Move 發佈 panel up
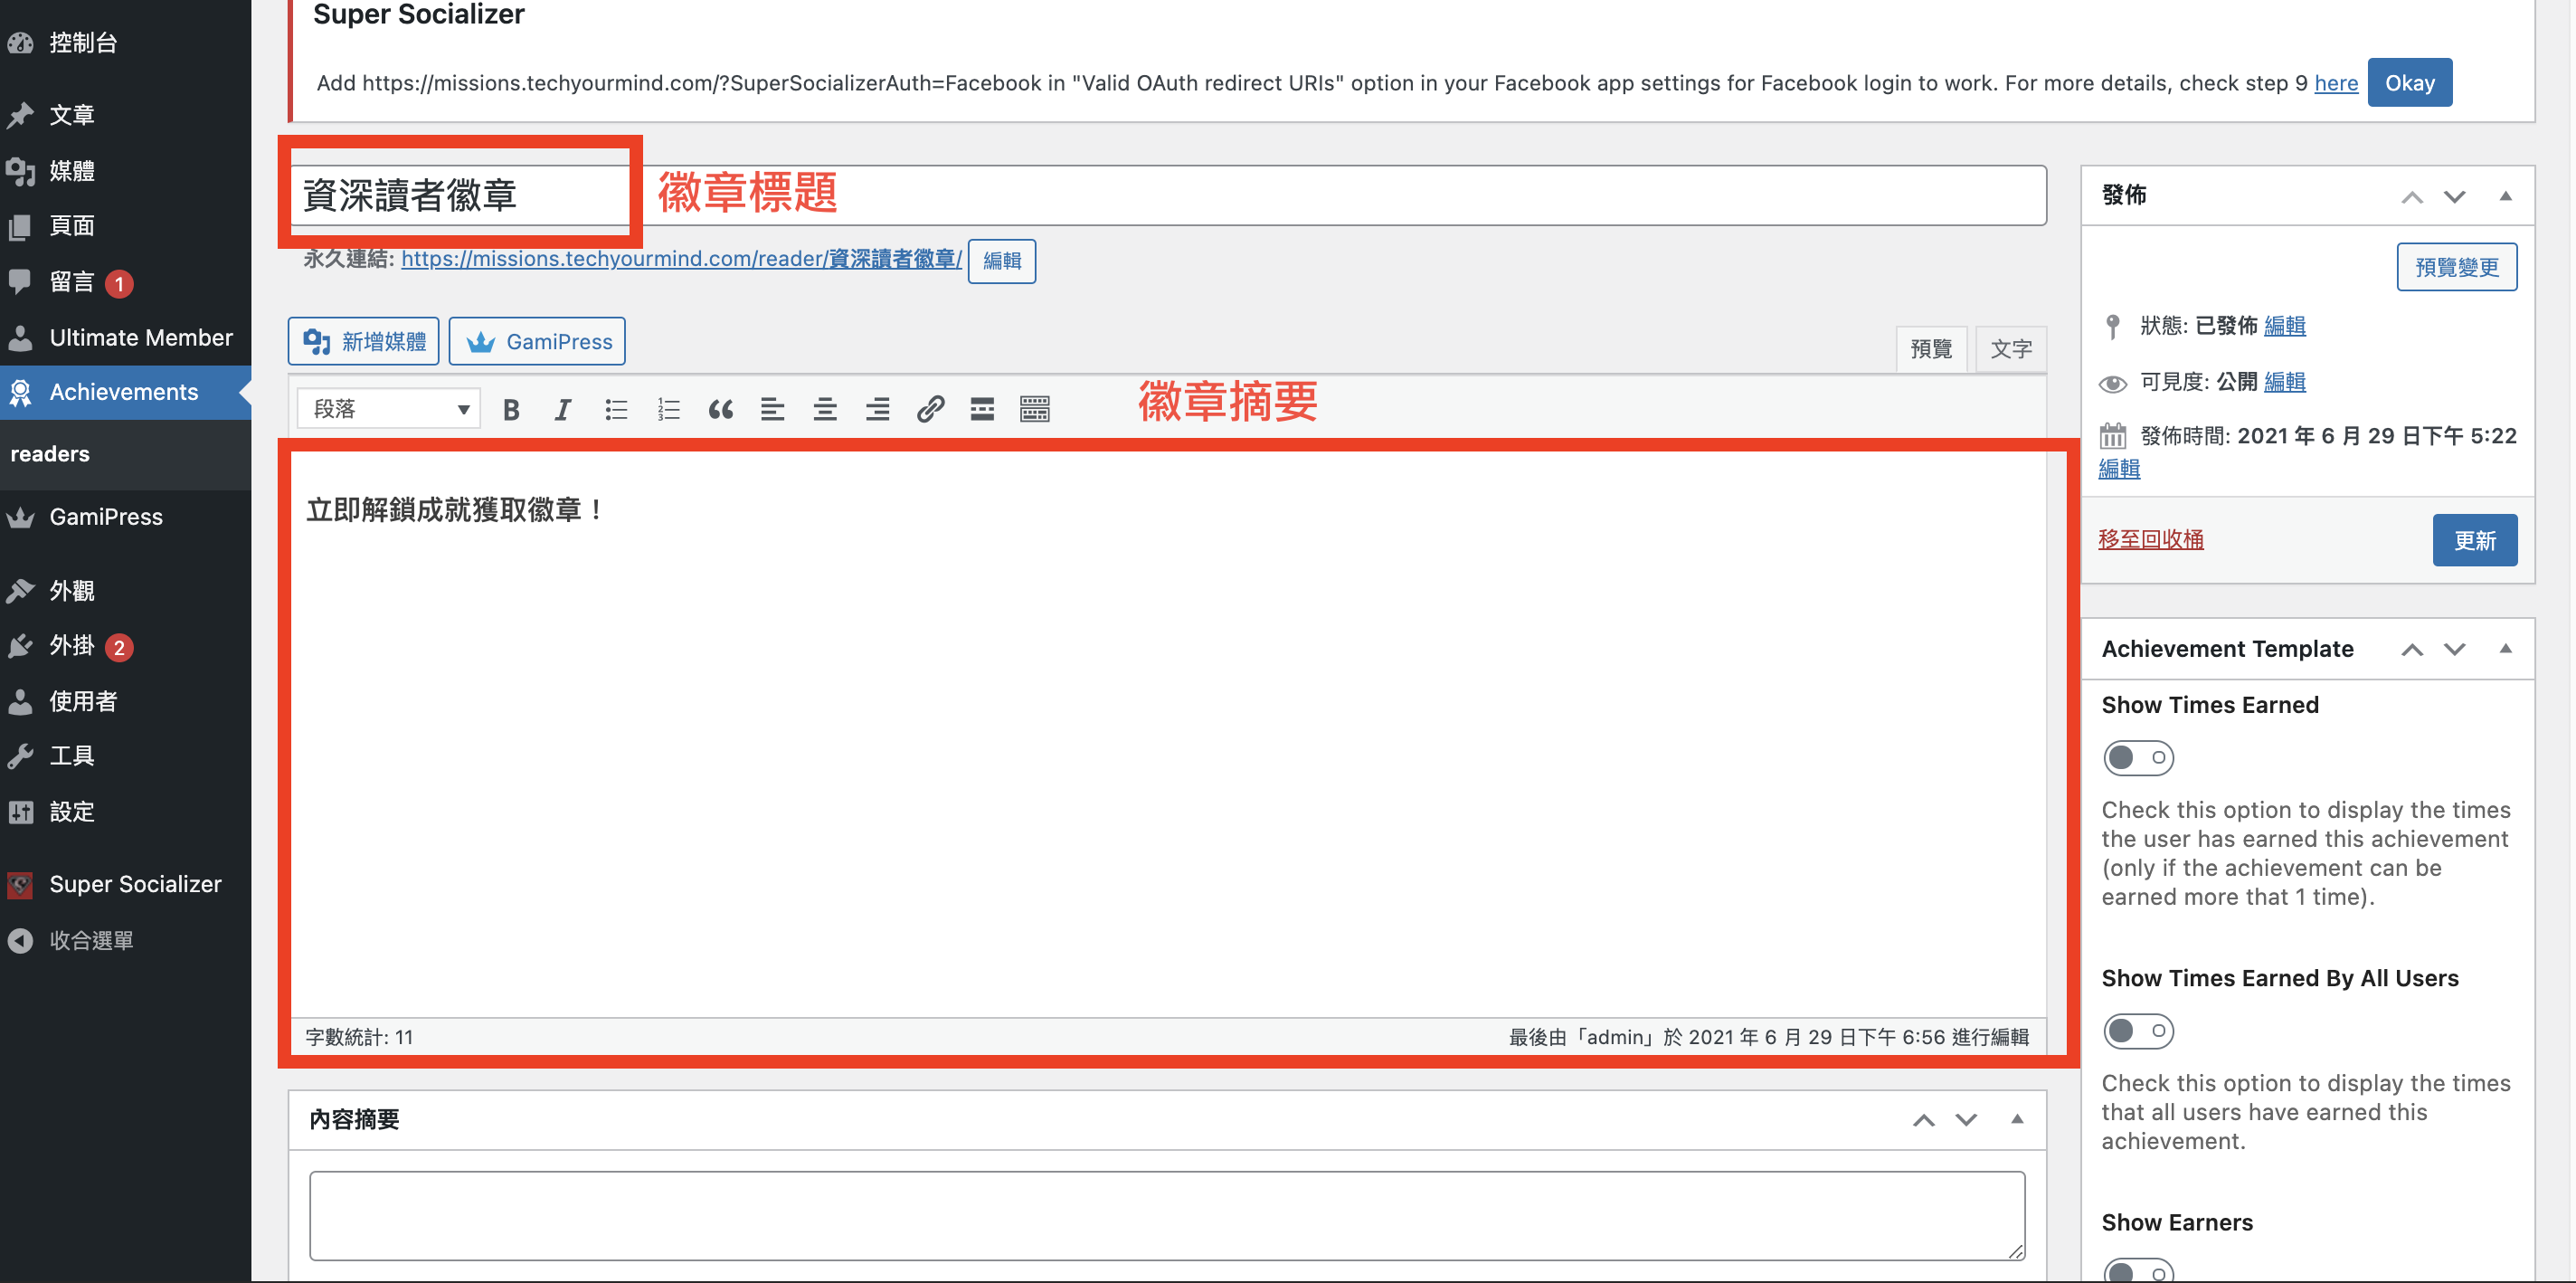The width and height of the screenshot is (2576, 1283). (2412, 196)
